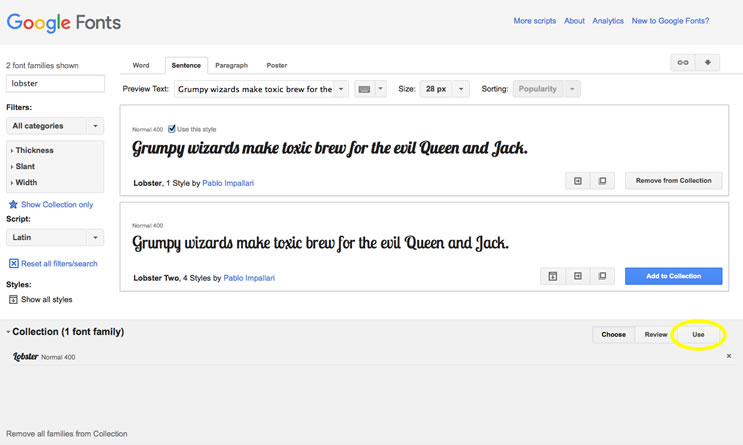Uncheck the 'Use this style' checkbox
The image size is (743, 445).
pyautogui.click(x=172, y=129)
